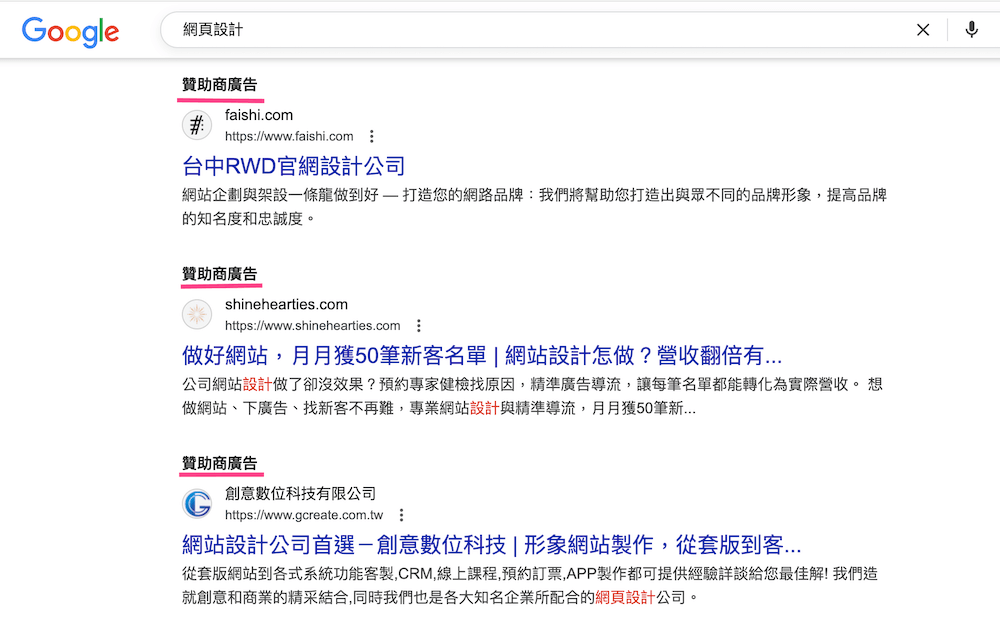Image resolution: width=1000 pixels, height=620 pixels.
Task: Open the three-dot menu beside the faishi.com URL
Action: click(x=372, y=136)
